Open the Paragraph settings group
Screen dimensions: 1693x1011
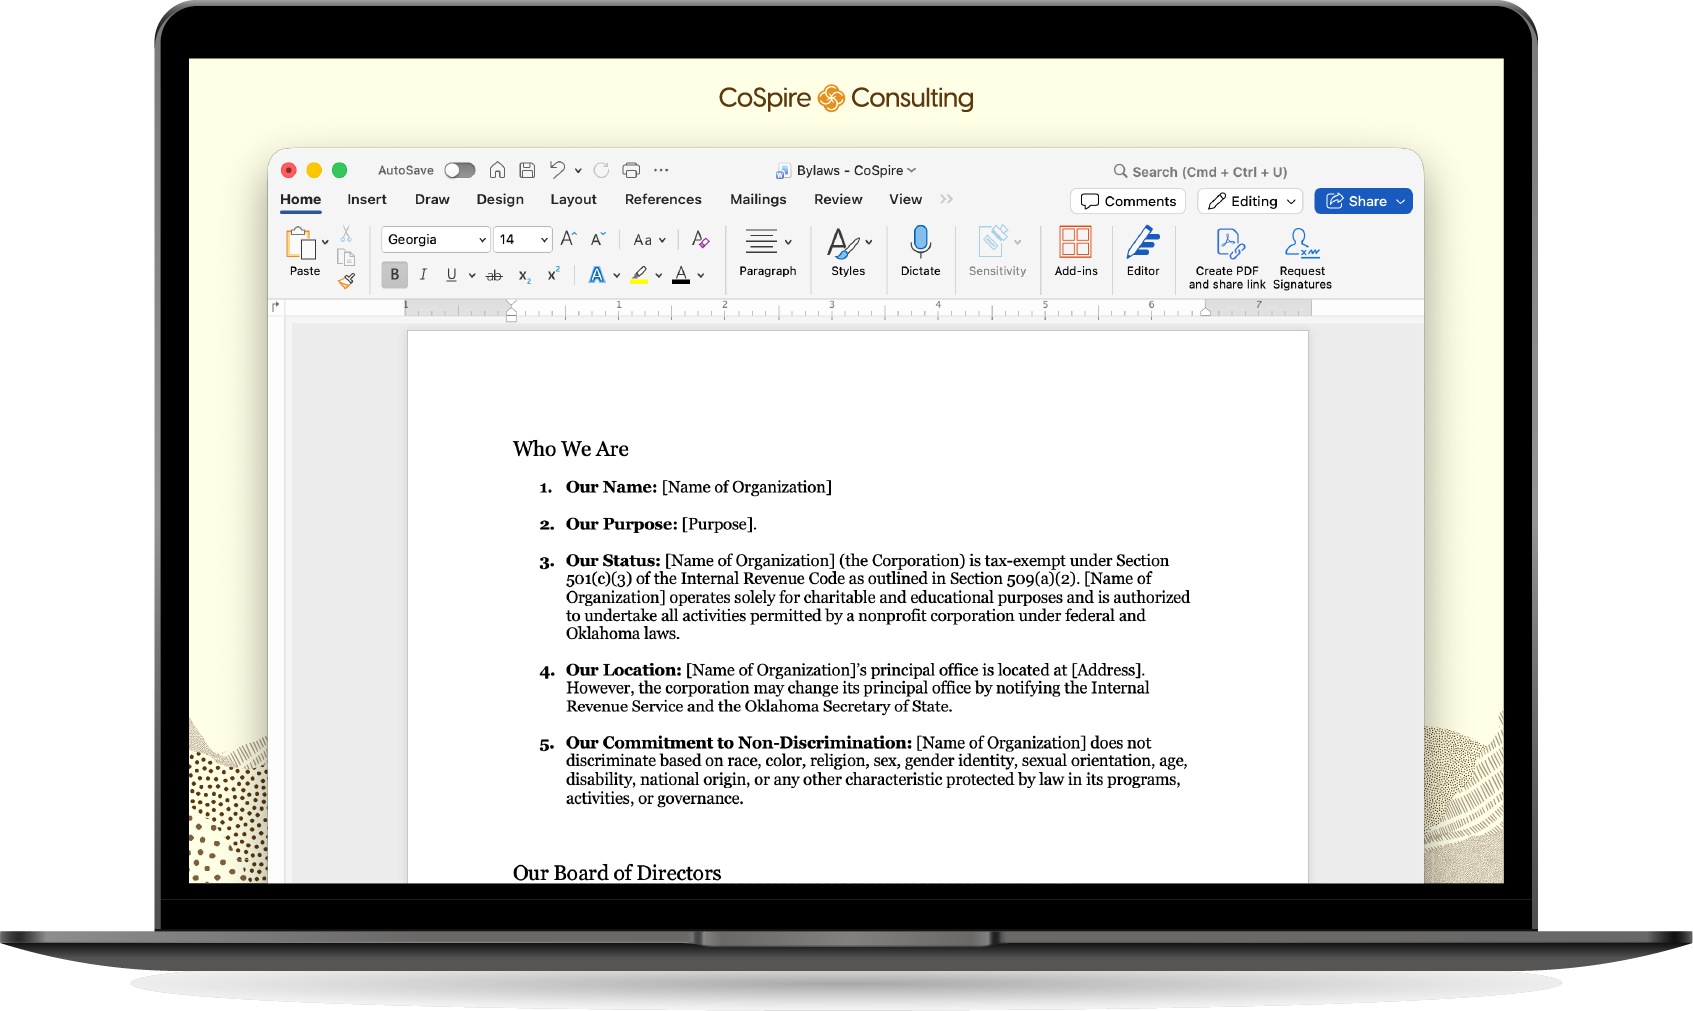768,252
